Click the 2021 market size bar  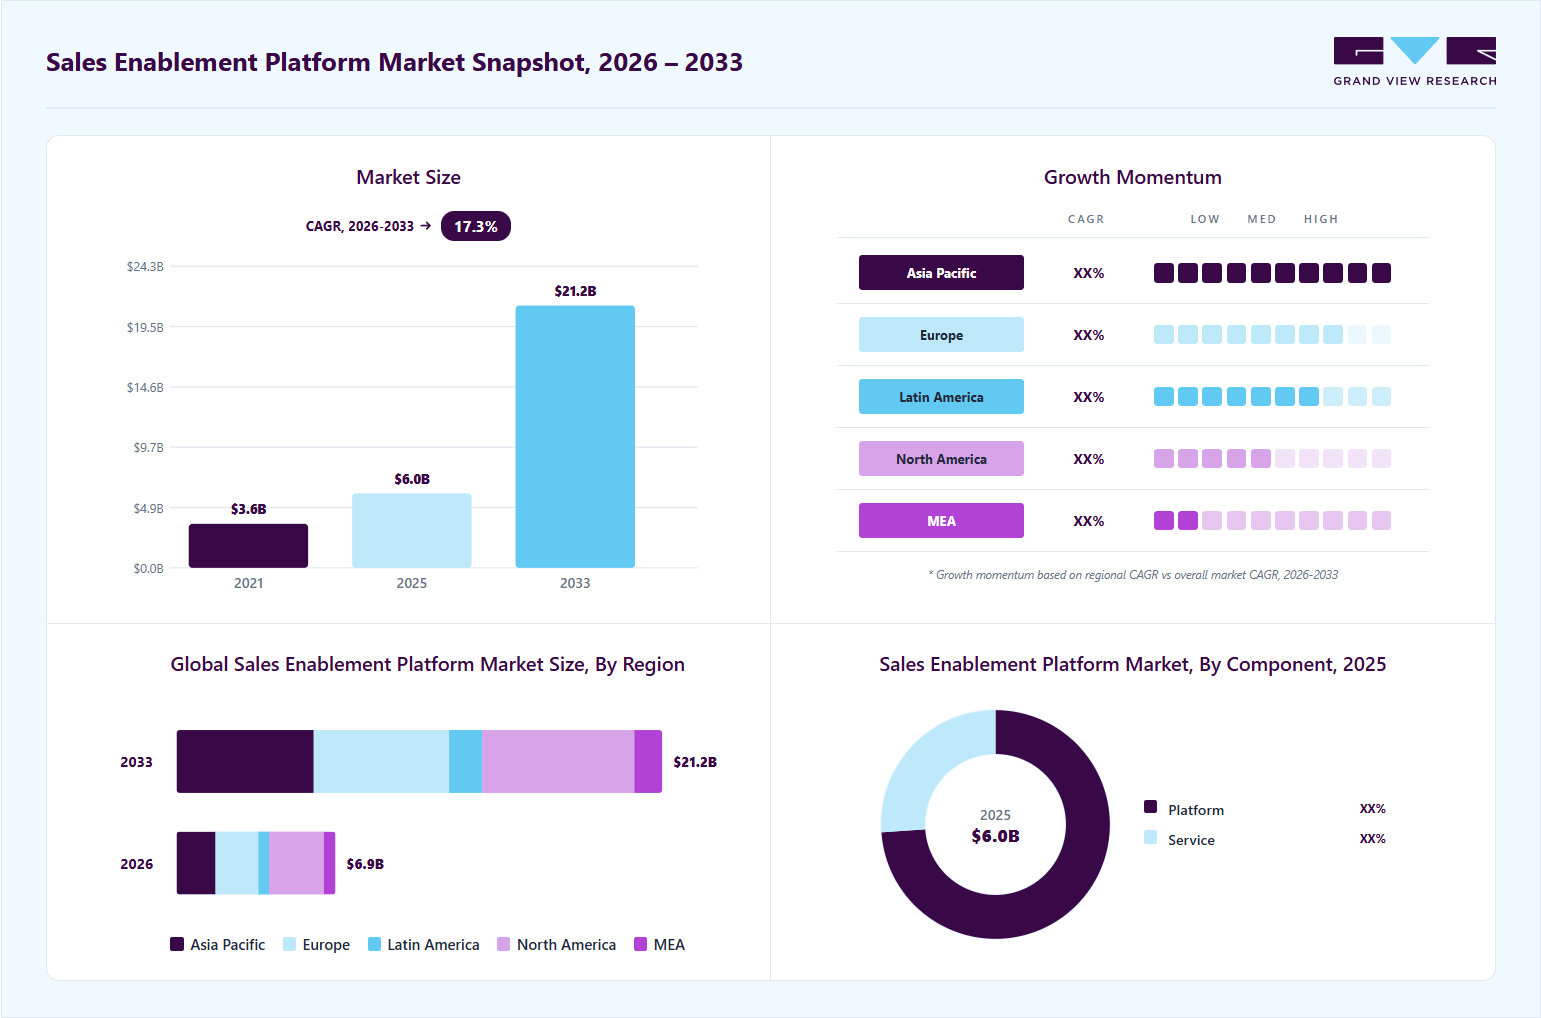click(248, 546)
